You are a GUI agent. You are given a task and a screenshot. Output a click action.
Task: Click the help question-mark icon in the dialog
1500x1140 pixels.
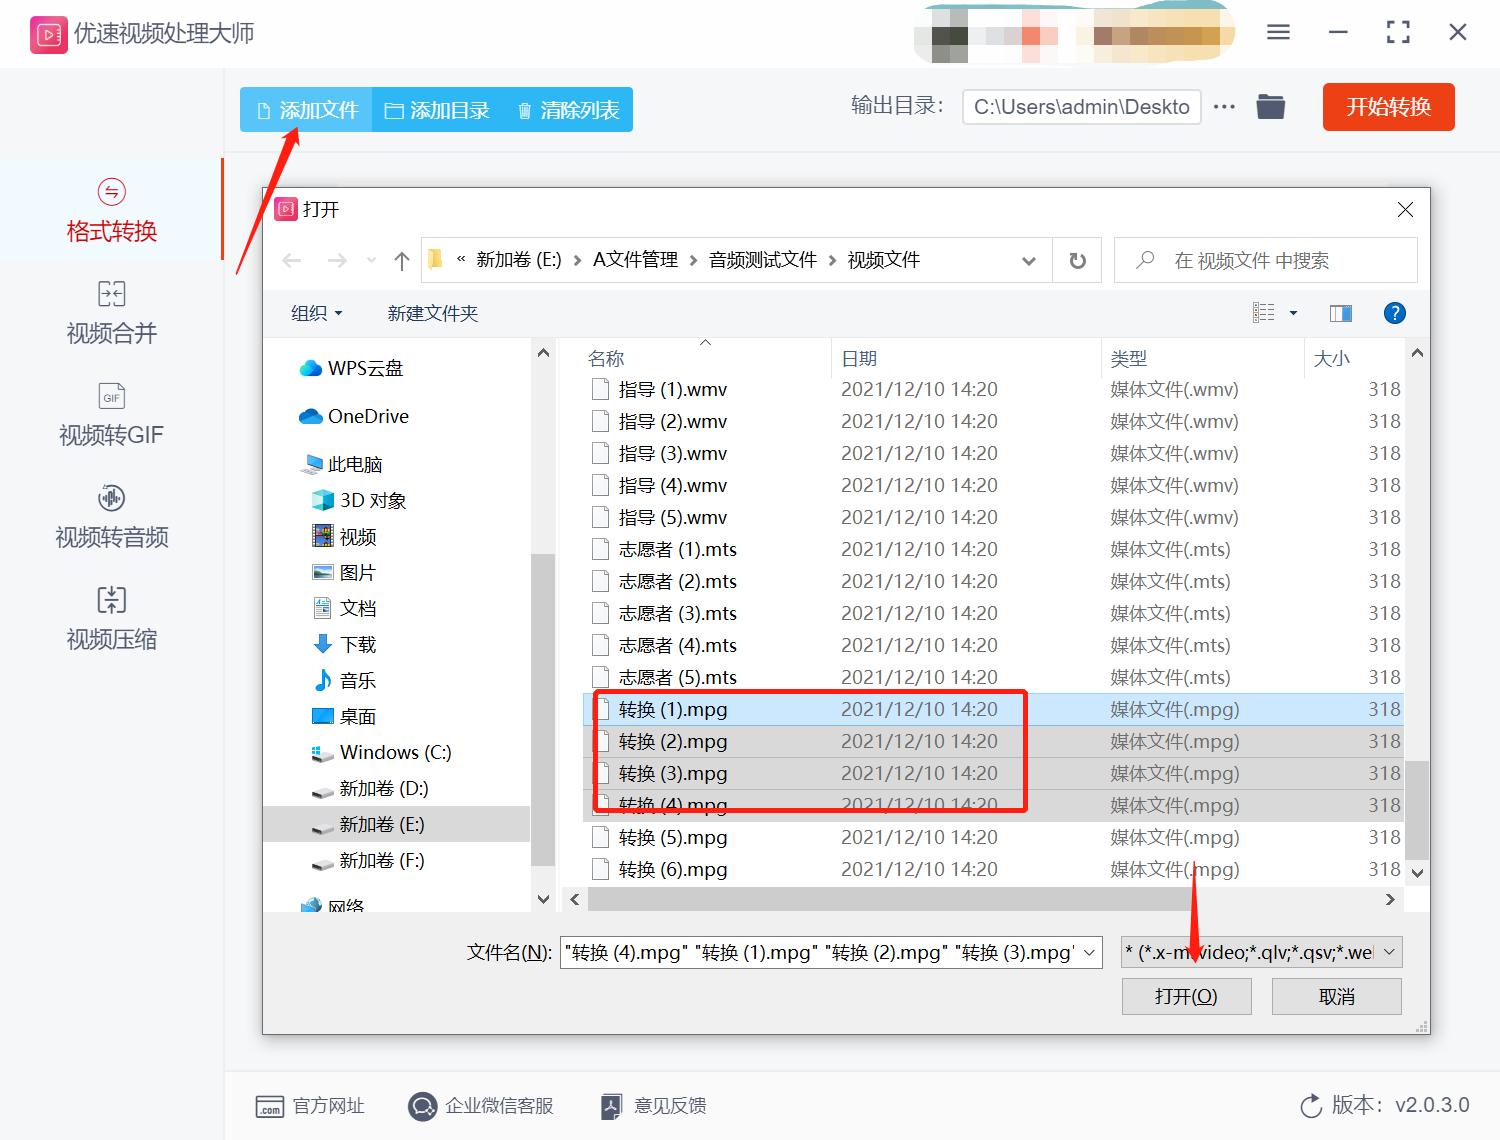(1394, 312)
